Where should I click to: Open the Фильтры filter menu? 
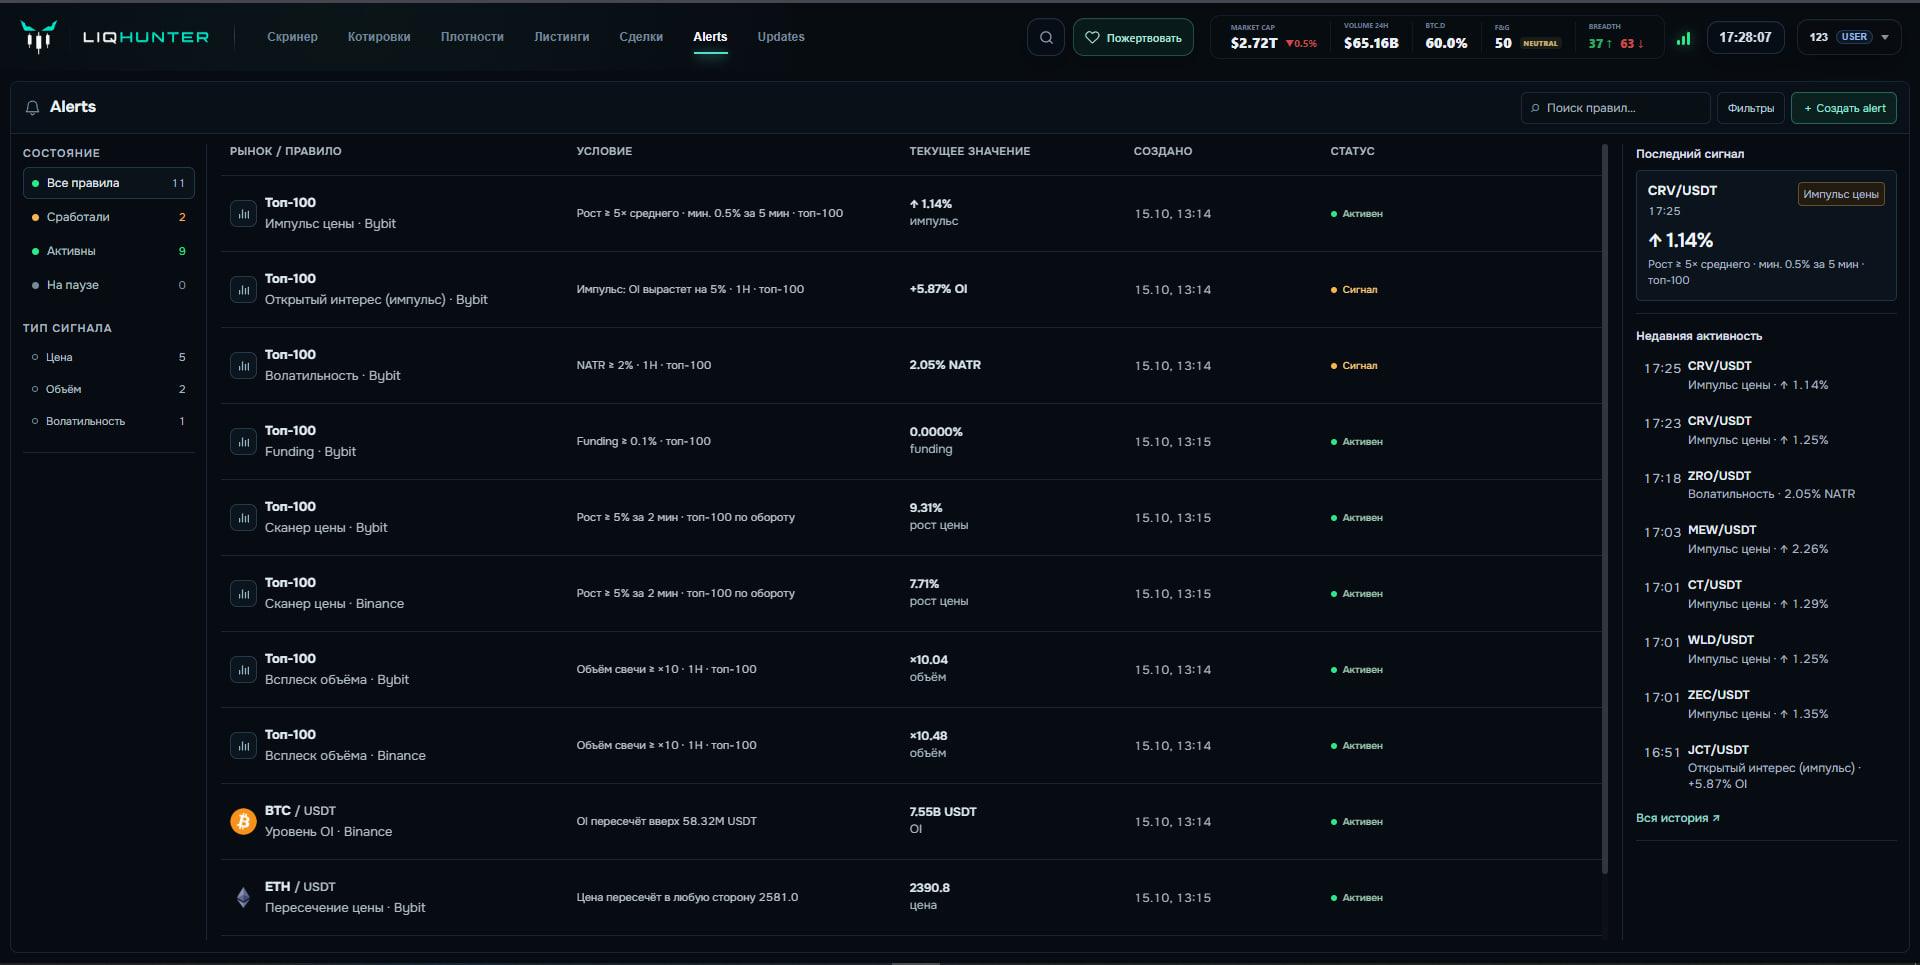(1751, 108)
